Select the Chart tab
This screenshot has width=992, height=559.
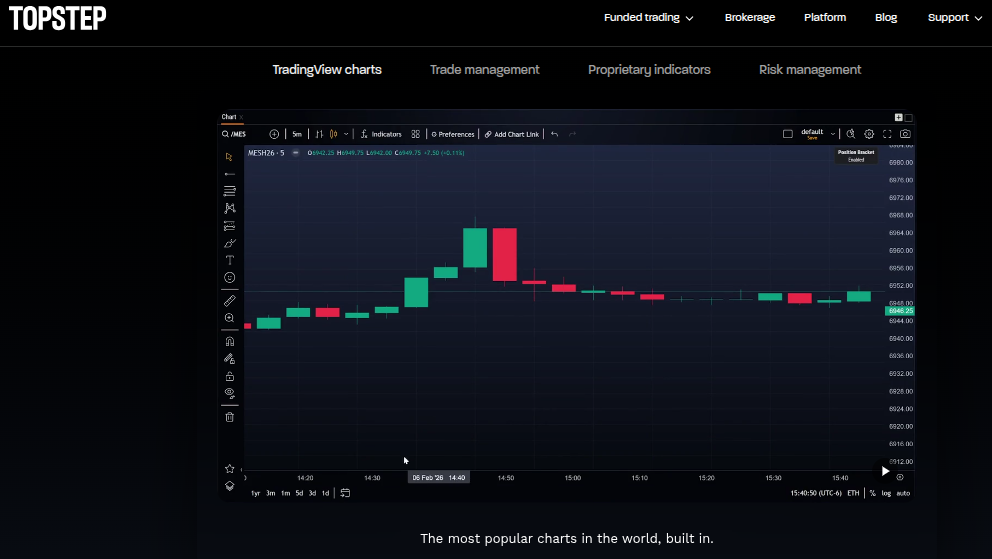228,117
